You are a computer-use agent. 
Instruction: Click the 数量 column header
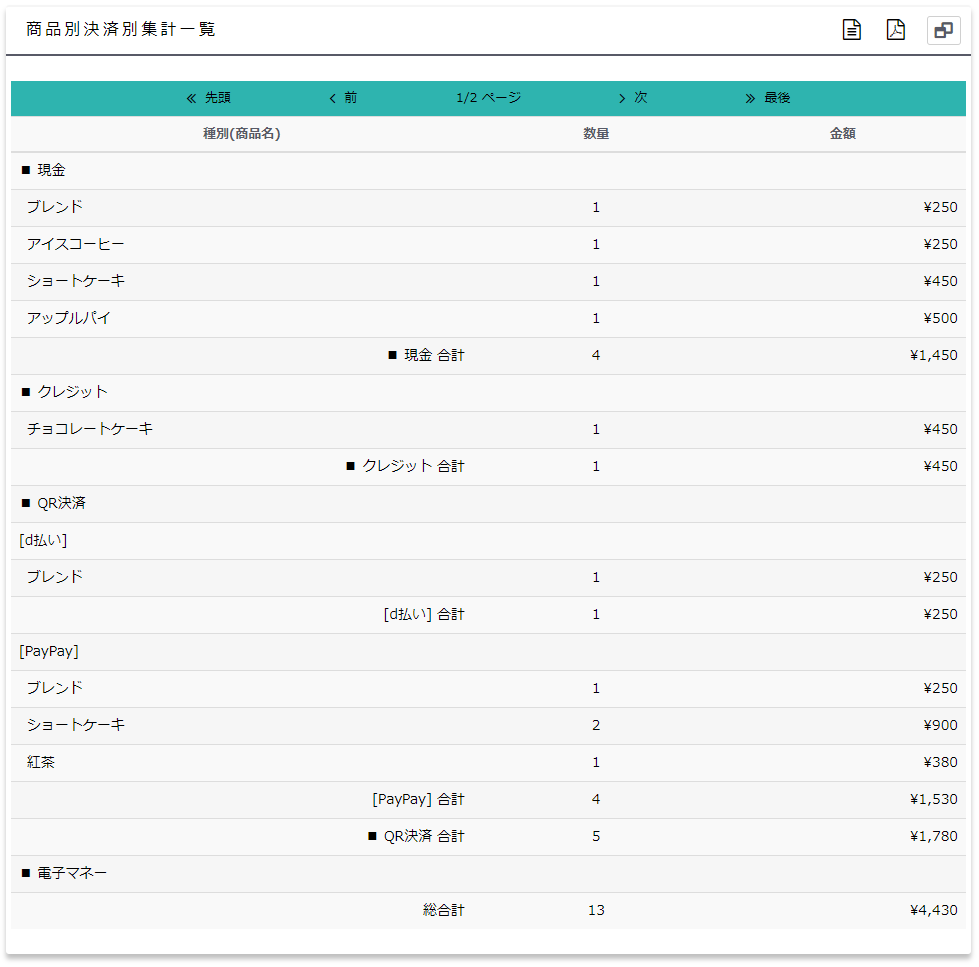(x=596, y=134)
